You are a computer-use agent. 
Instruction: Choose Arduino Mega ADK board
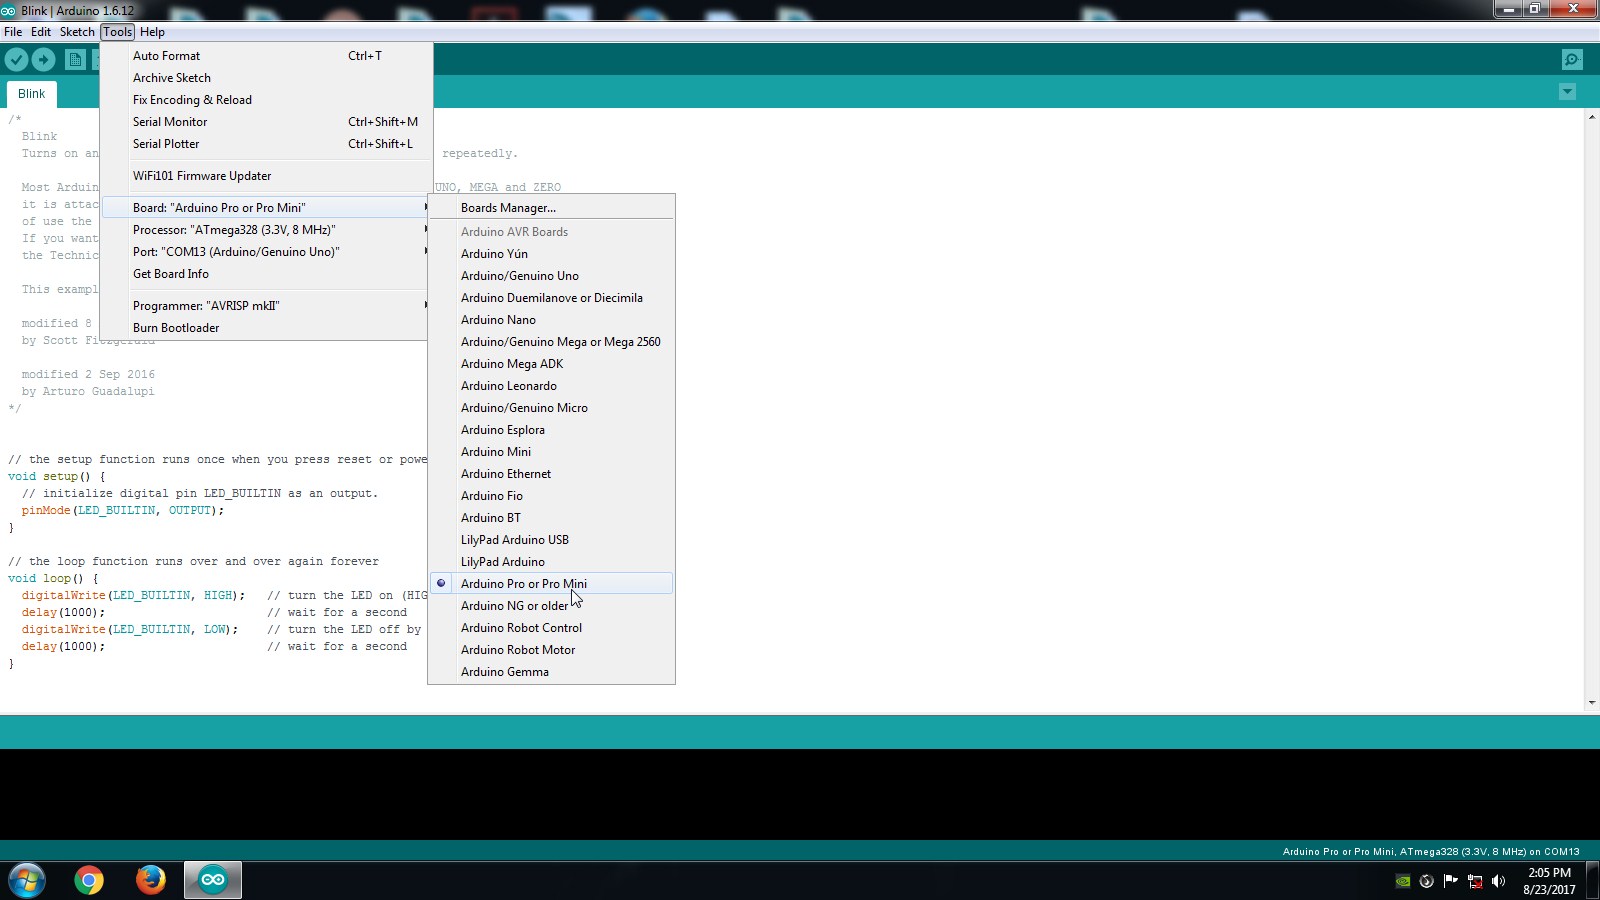551,364
